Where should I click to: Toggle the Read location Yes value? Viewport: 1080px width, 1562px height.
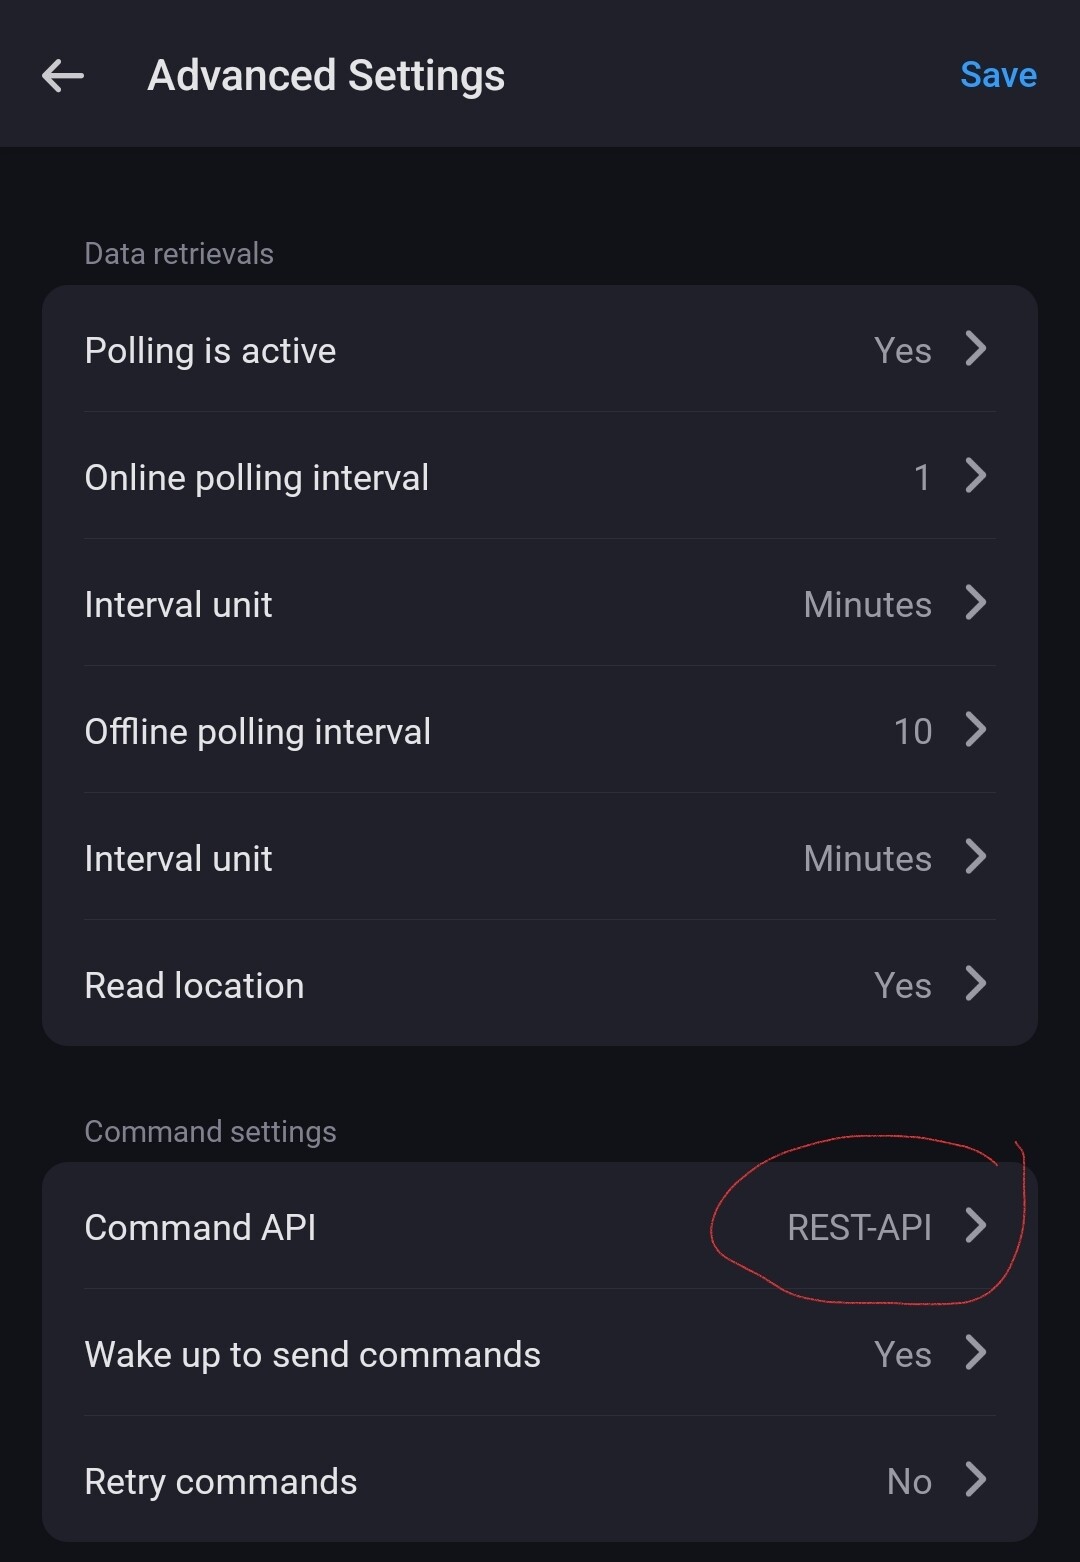point(902,986)
